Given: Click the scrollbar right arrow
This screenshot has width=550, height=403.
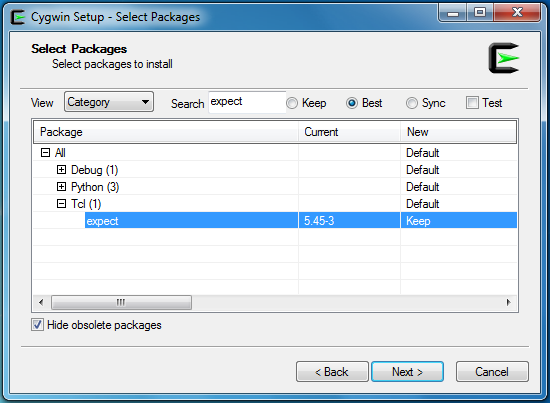Looking at the screenshot, I should (x=509, y=302).
